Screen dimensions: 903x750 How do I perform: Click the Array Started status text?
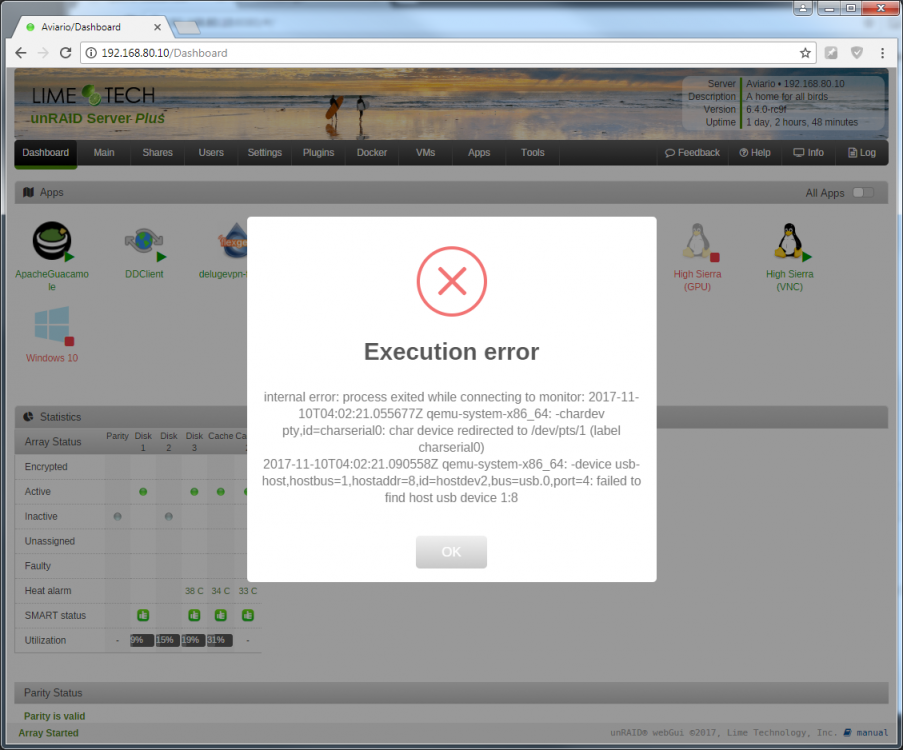[x=48, y=733]
